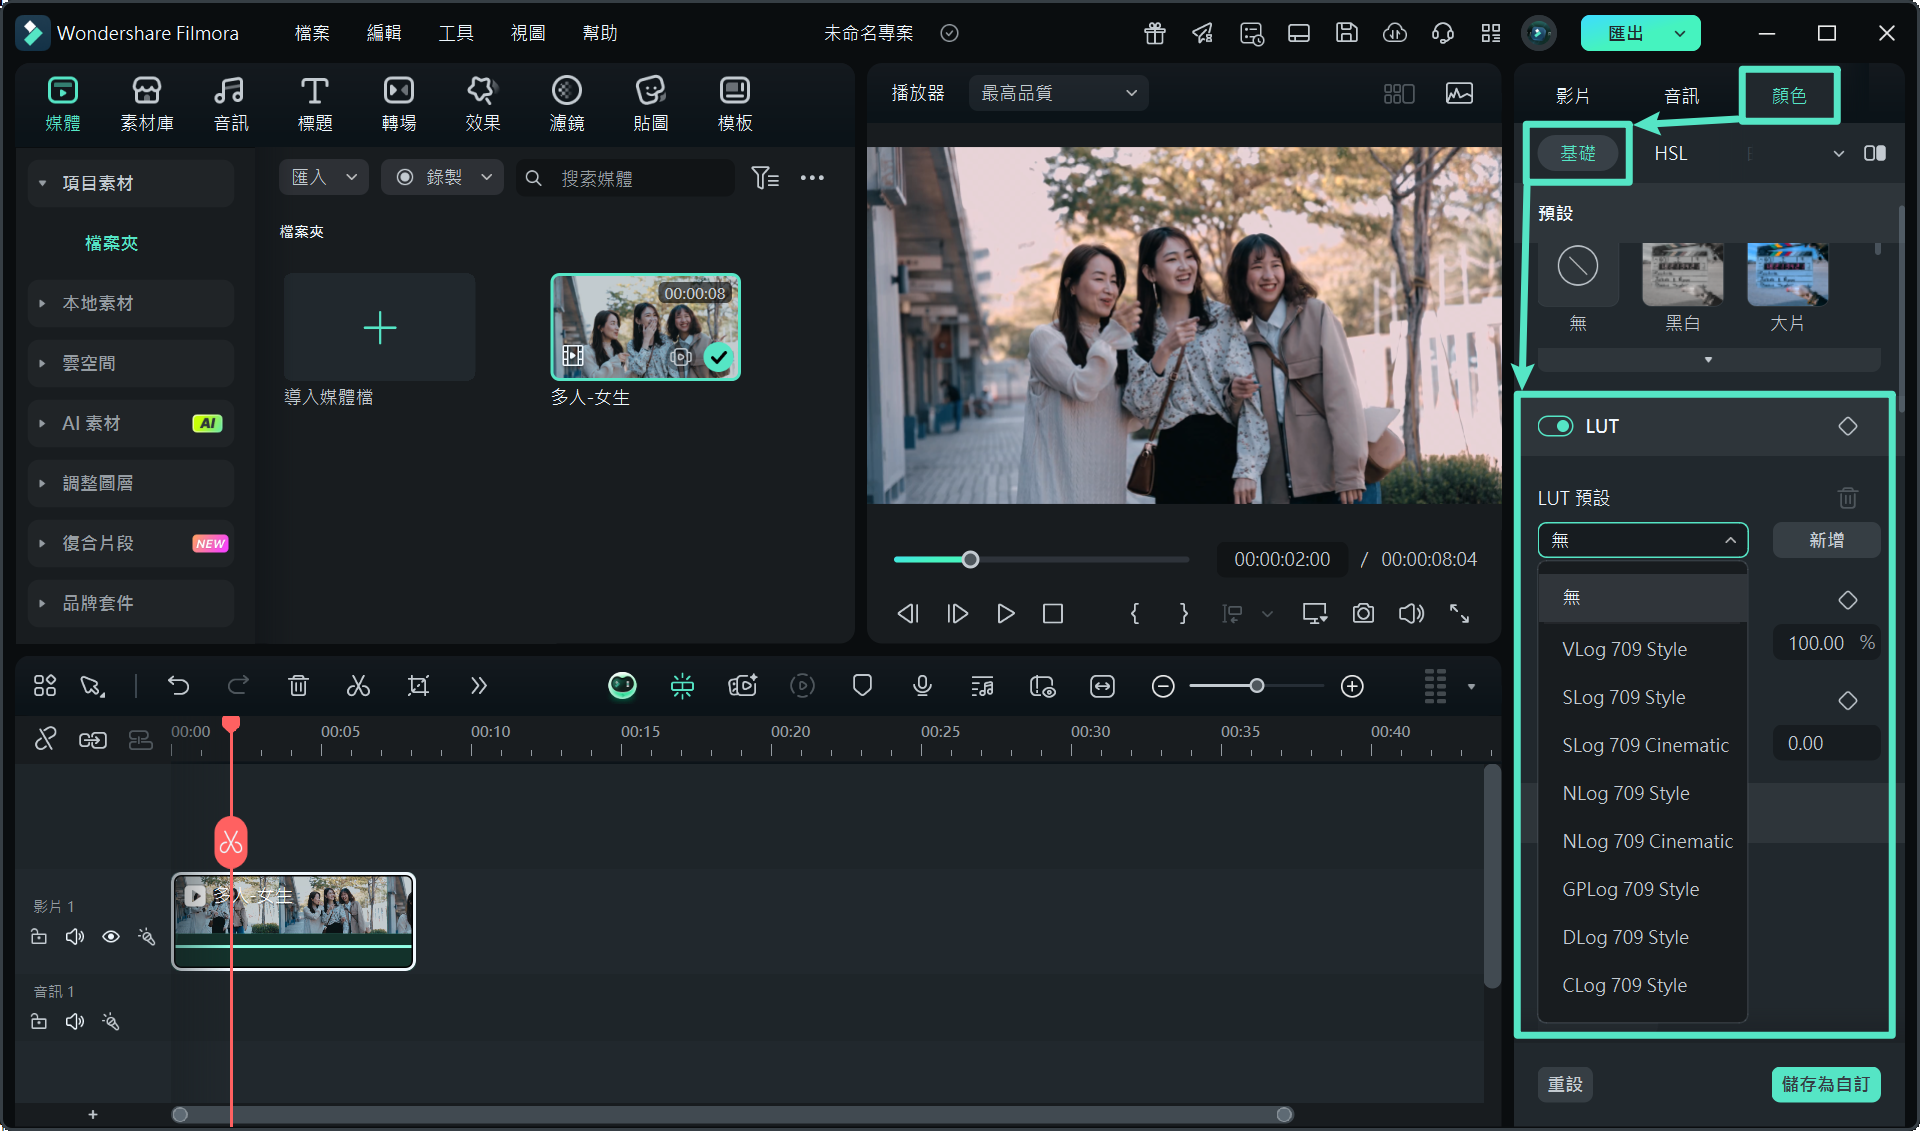1920x1131 pixels.
Task: Open the 最高品質 playback quality dropdown
Action: click(x=1058, y=93)
